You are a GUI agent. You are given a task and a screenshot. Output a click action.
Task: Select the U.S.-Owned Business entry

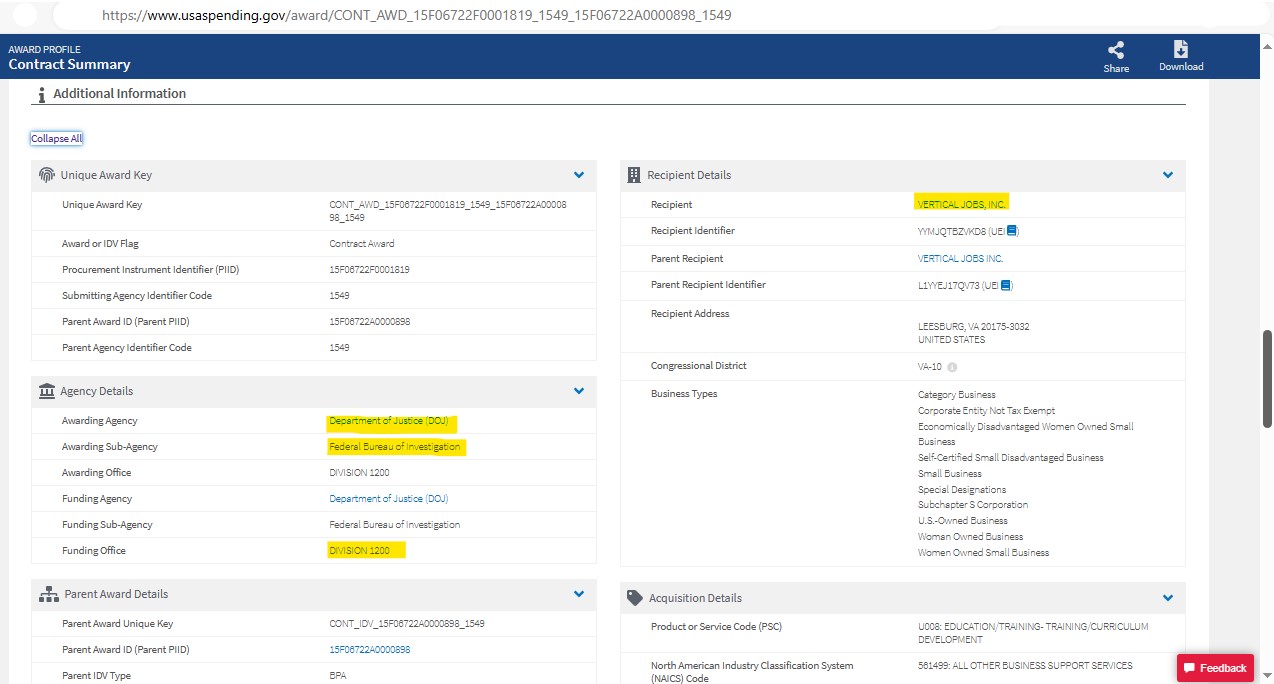(x=963, y=521)
